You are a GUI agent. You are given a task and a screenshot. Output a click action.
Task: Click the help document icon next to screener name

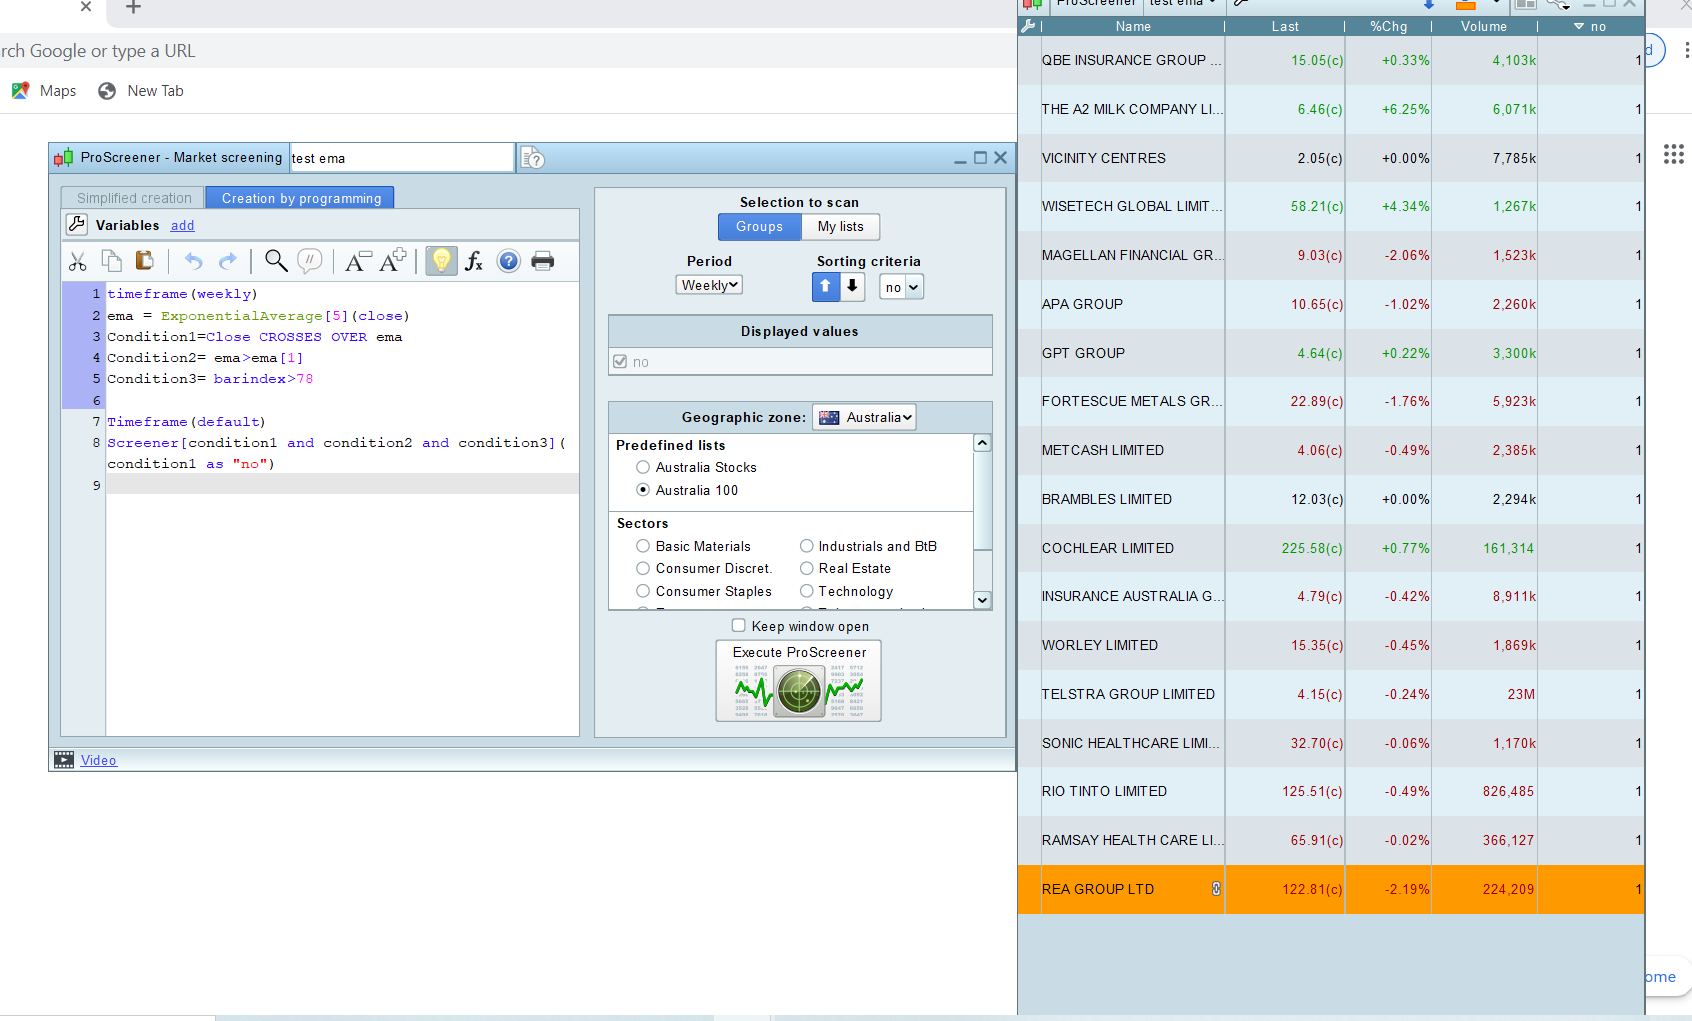pyautogui.click(x=533, y=158)
